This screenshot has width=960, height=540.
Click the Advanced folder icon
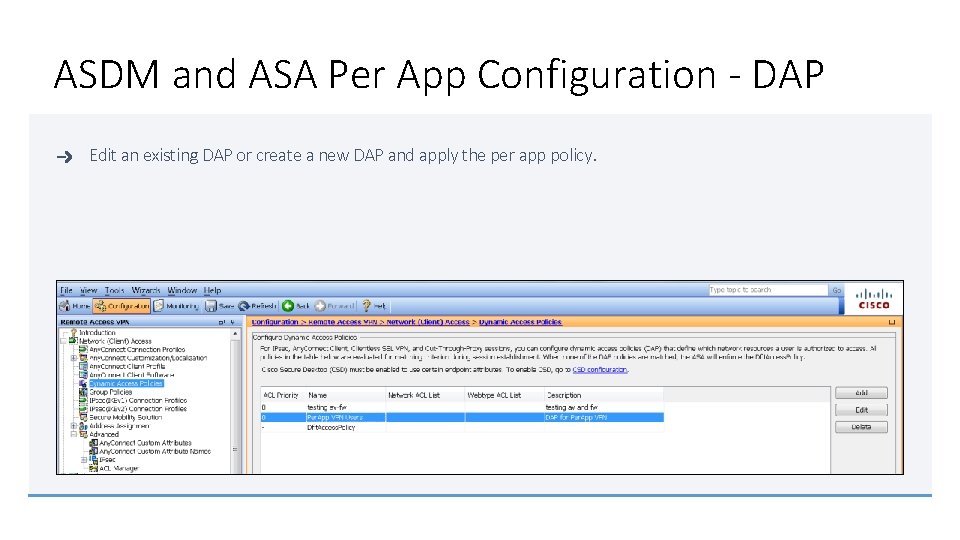[x=83, y=434]
